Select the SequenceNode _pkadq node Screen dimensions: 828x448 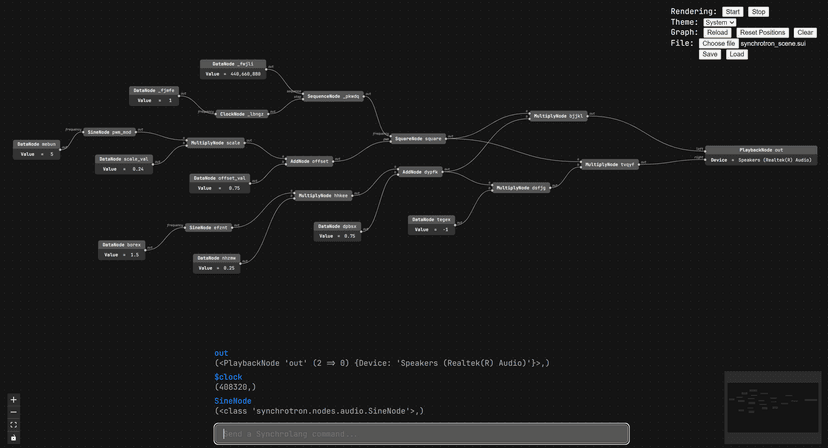pyautogui.click(x=333, y=97)
